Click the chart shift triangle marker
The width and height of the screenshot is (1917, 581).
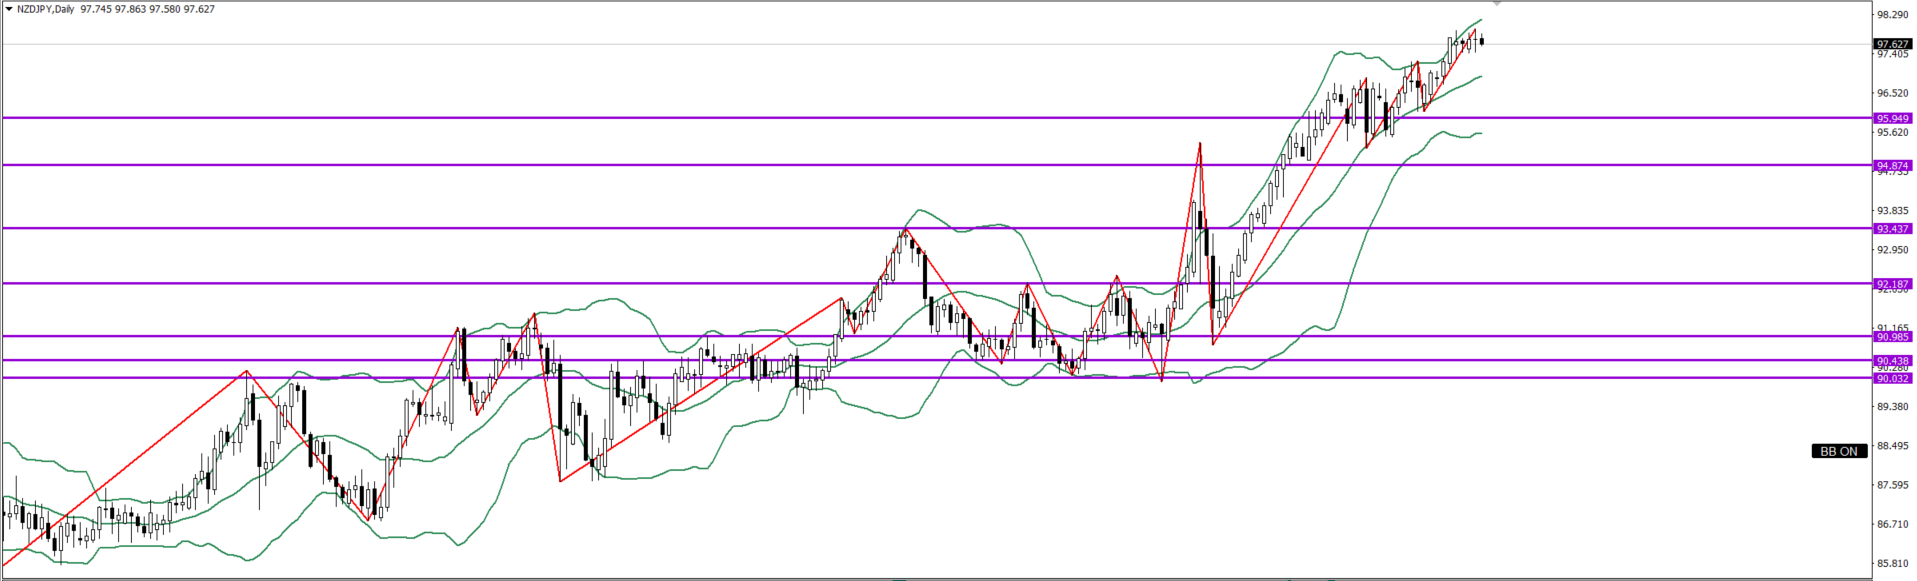click(x=1497, y=4)
